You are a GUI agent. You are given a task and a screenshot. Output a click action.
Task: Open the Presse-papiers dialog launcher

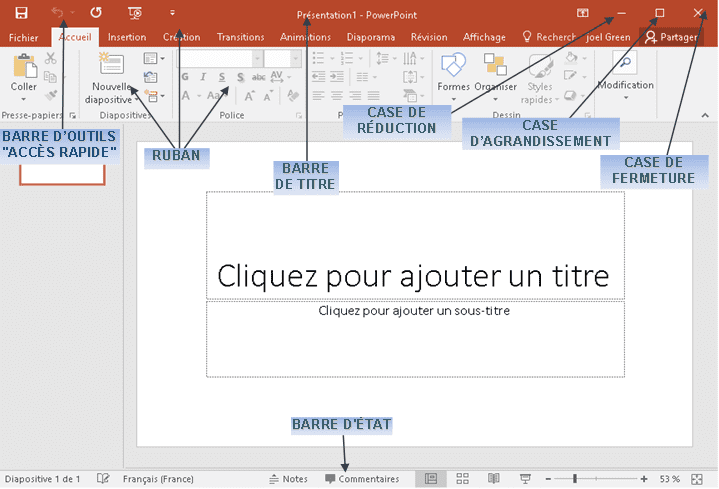pos(72,116)
